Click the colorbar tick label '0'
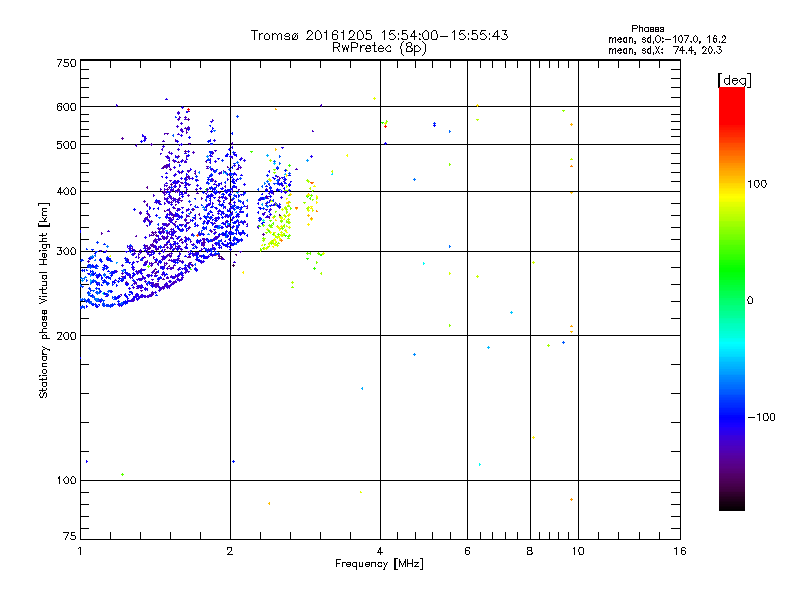The width and height of the screenshot is (800, 600). point(750,300)
